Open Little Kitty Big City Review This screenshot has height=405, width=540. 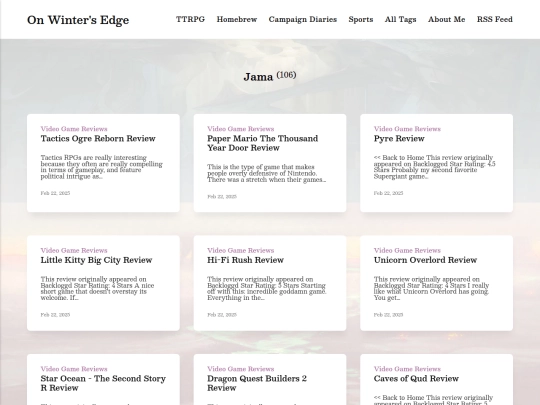point(96,260)
